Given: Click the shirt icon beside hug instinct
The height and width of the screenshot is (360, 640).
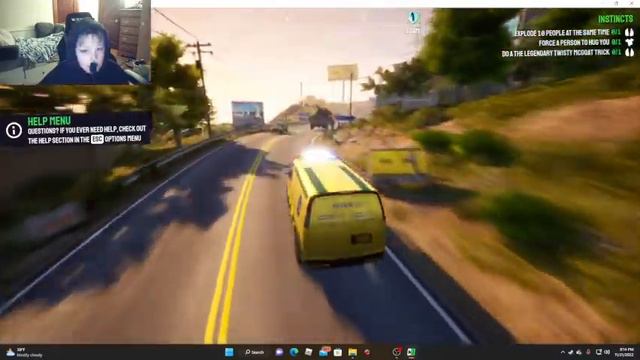Looking at the screenshot, I should 629,42.
